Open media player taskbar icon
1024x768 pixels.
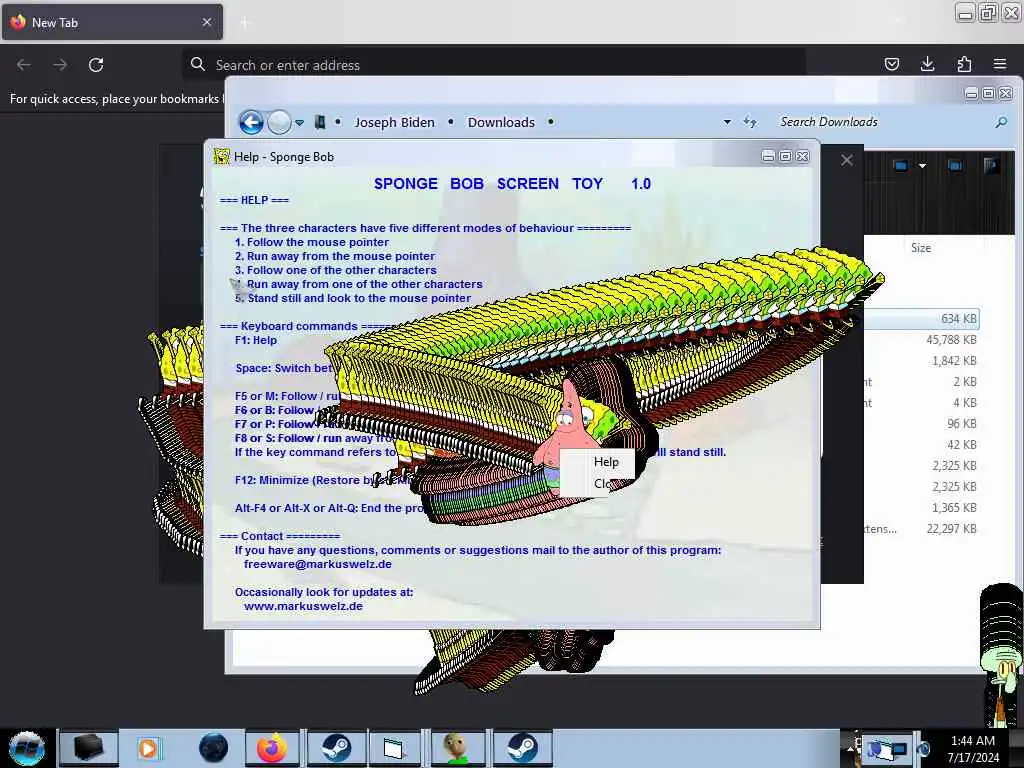[x=148, y=748]
